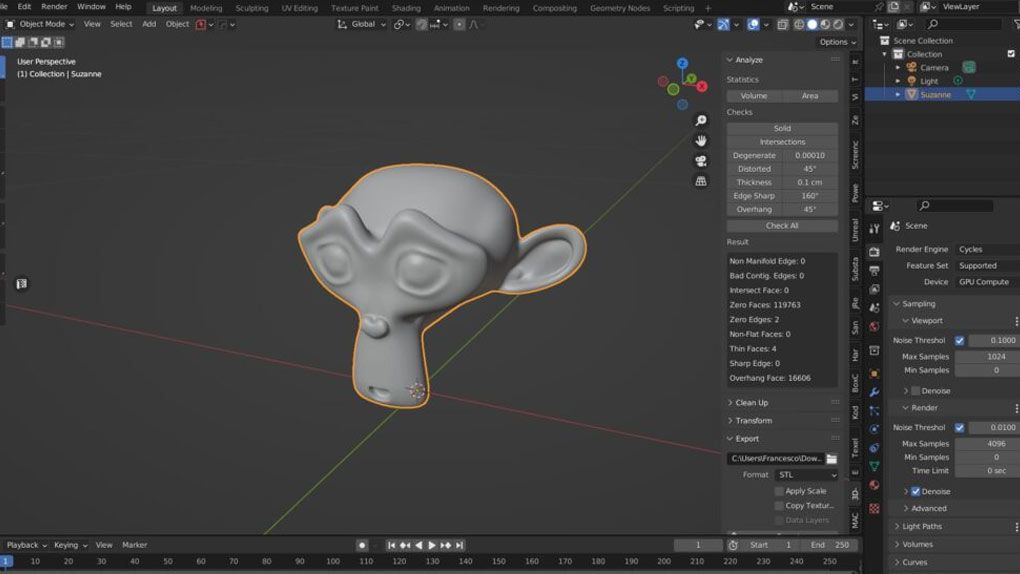Click the folder icon beside export path

[831, 459]
